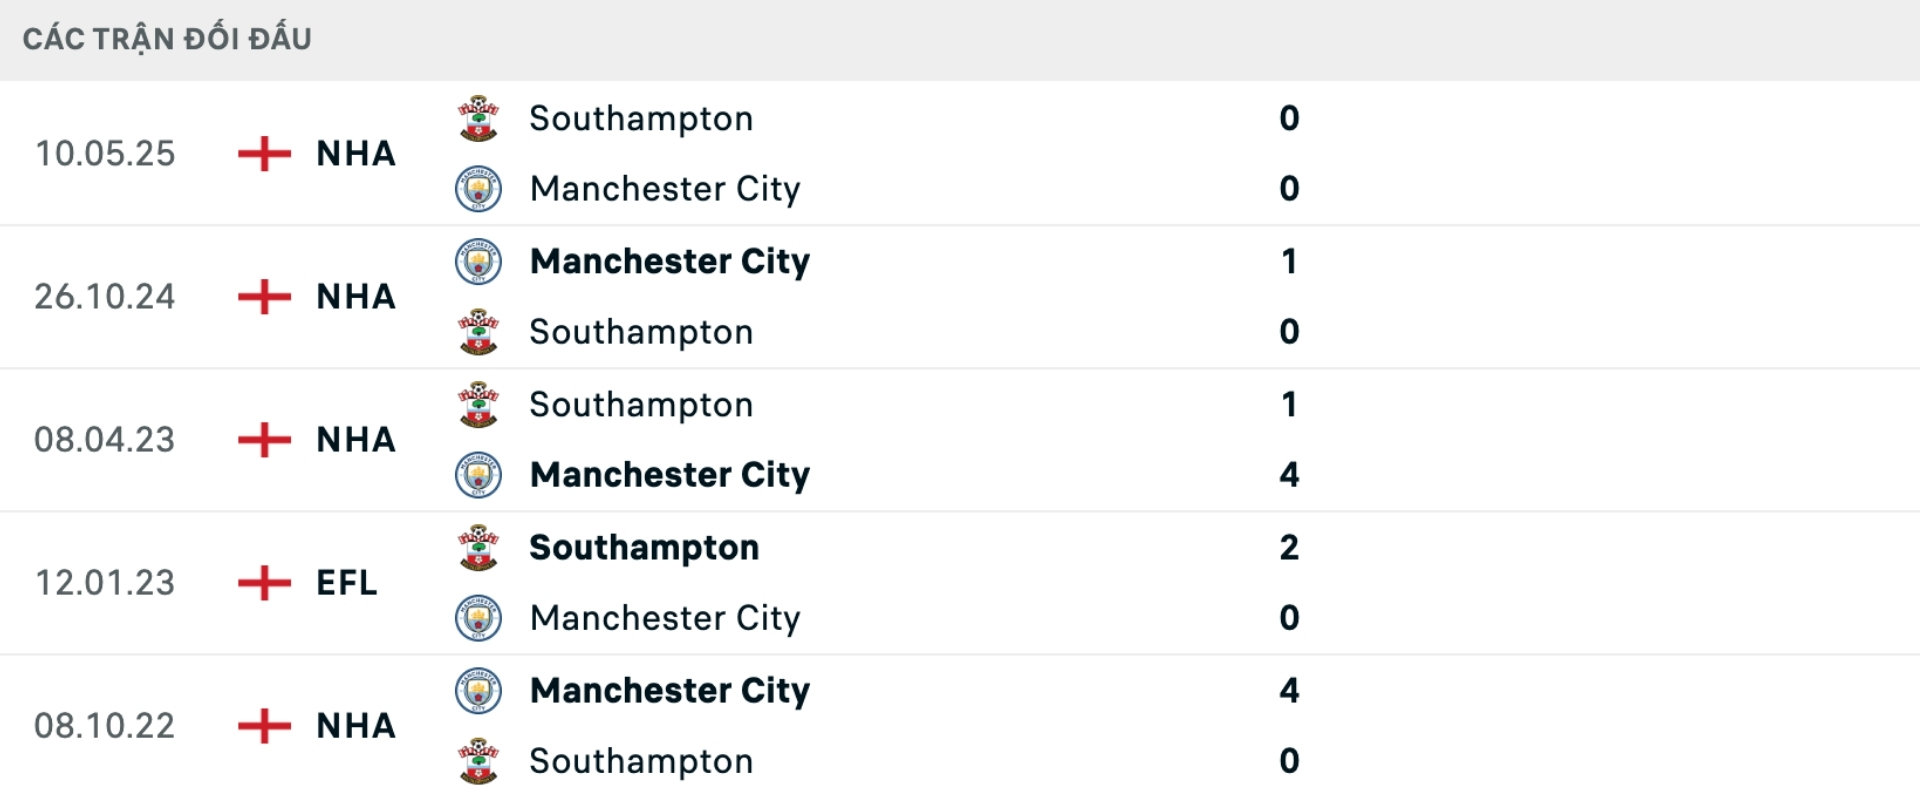Select NHA competition label for 10.05.25
1920x792 pixels.
tap(356, 154)
